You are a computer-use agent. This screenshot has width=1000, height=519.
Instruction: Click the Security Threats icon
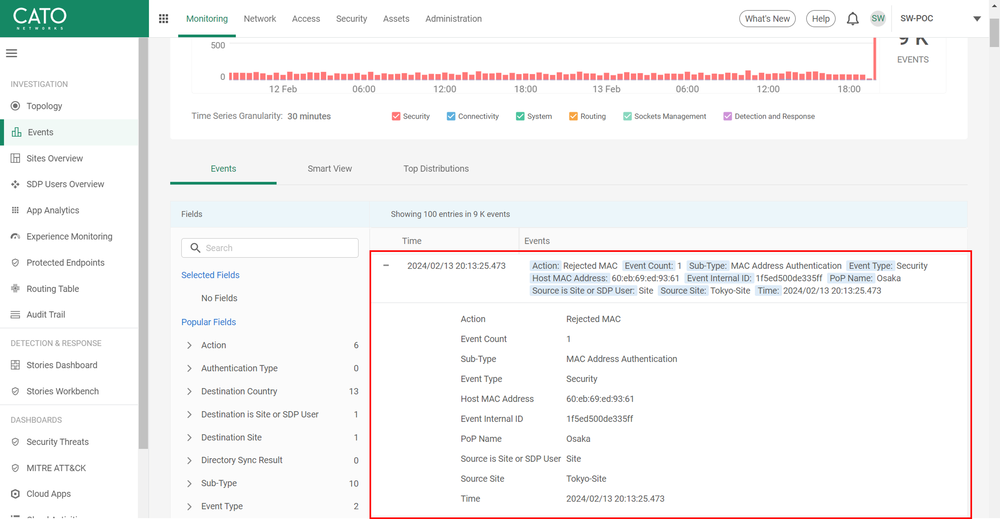tap(15, 442)
